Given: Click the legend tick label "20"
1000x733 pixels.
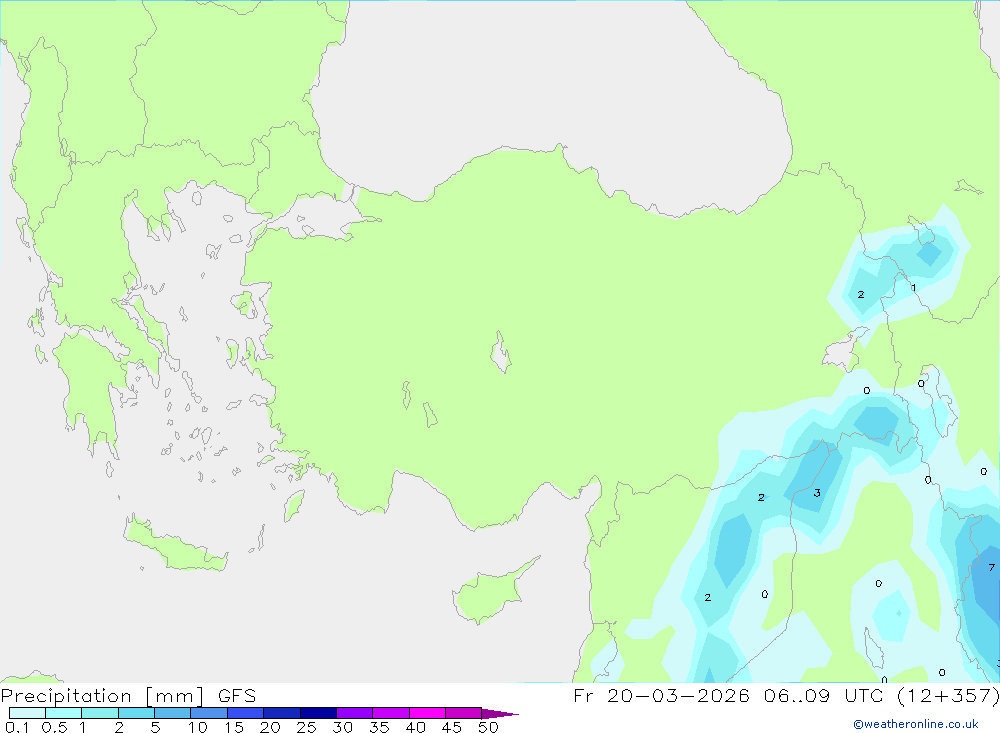Looking at the screenshot, I should pyautogui.click(x=270, y=727).
